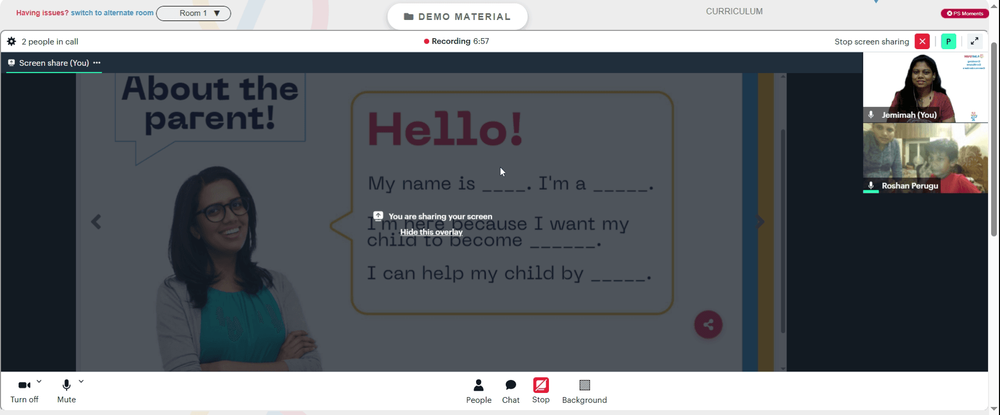Image resolution: width=1000 pixels, height=415 pixels.
Task: Expand call to fullscreen view
Action: (x=974, y=41)
